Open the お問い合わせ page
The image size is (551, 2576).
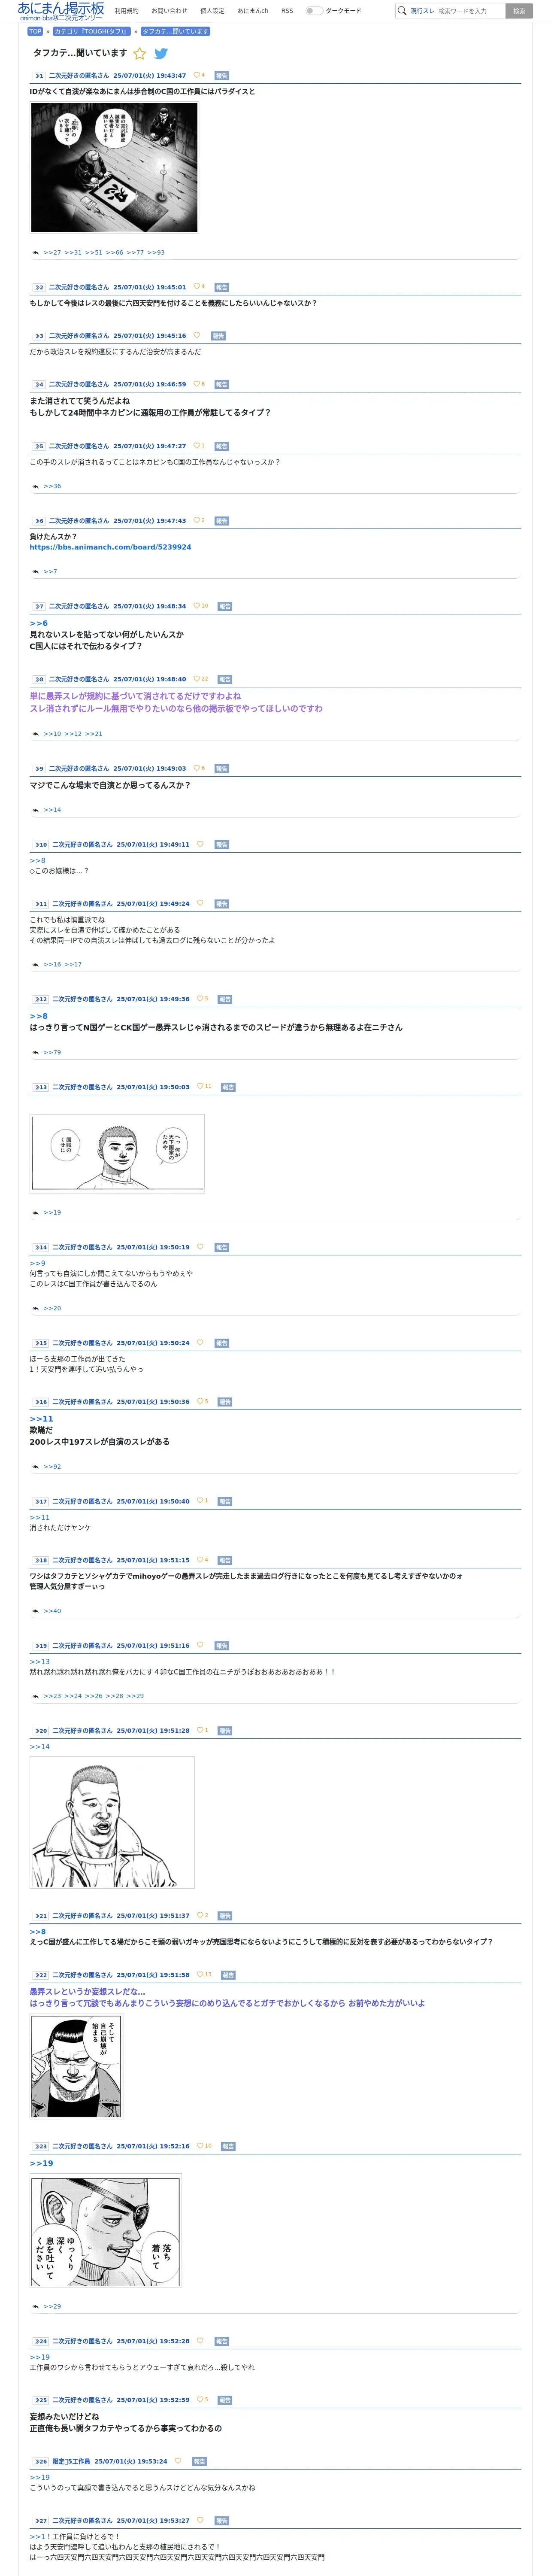169,11
